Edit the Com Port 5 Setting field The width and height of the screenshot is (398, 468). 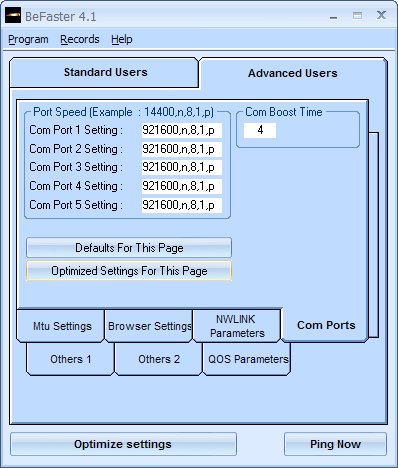coord(182,205)
